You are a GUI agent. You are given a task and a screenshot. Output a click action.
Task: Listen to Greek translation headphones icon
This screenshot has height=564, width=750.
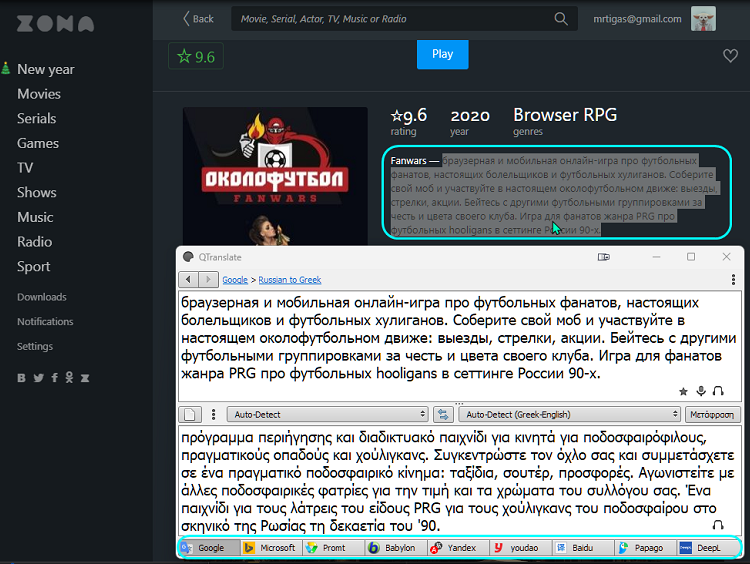point(718,525)
